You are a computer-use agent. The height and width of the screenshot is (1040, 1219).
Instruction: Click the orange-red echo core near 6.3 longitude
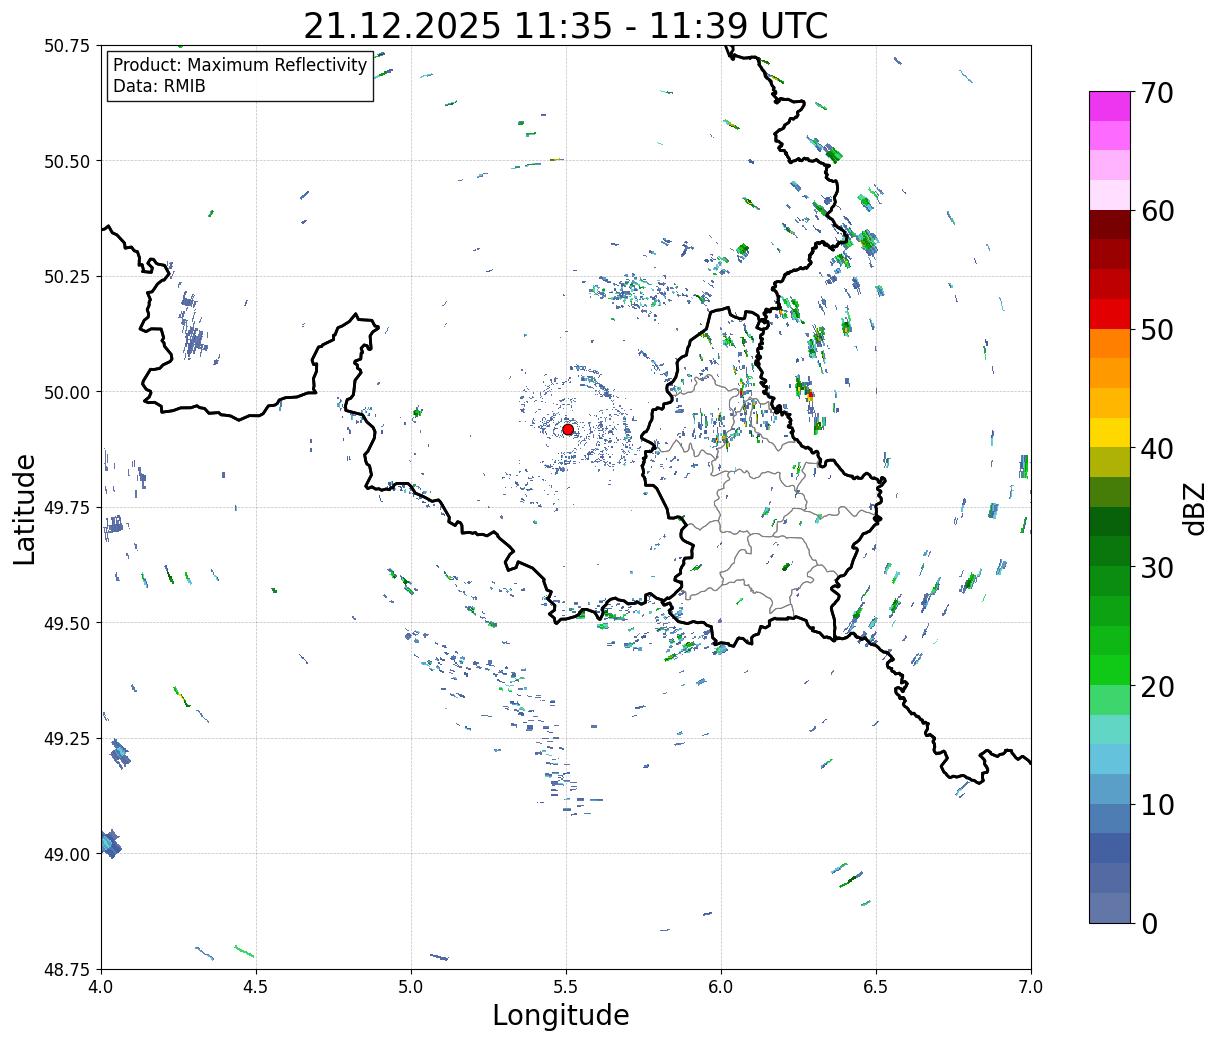(809, 395)
